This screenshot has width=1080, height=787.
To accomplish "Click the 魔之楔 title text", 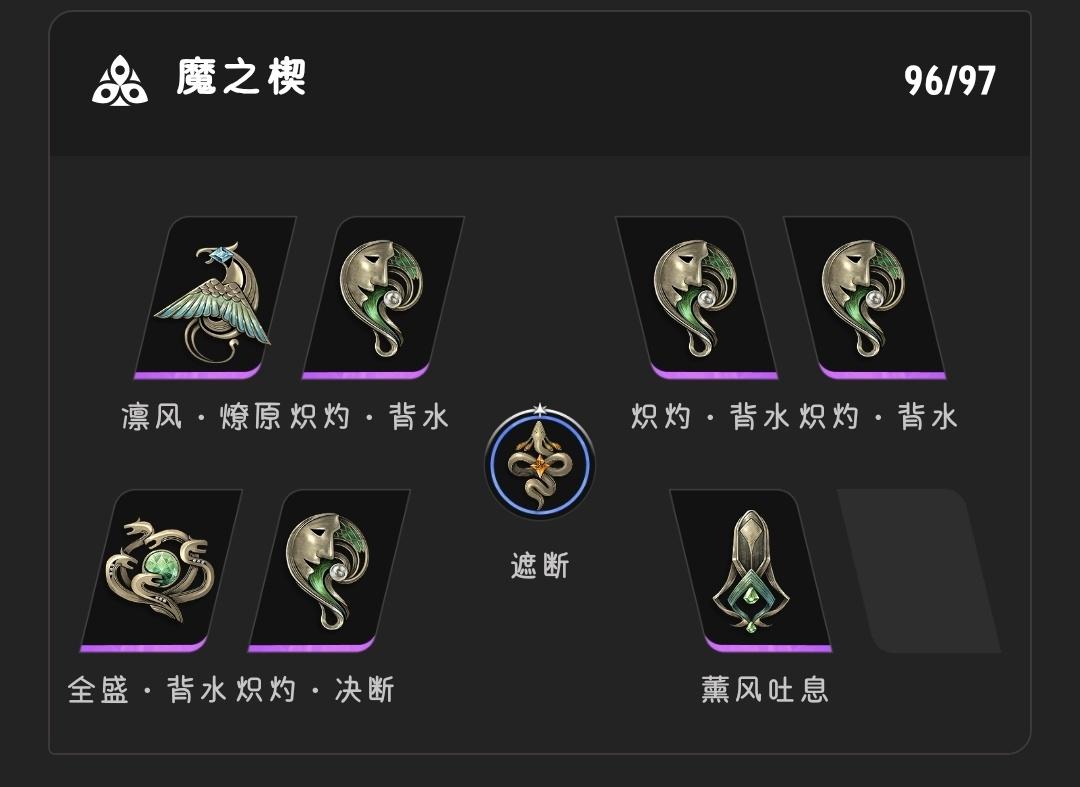I will click(241, 77).
